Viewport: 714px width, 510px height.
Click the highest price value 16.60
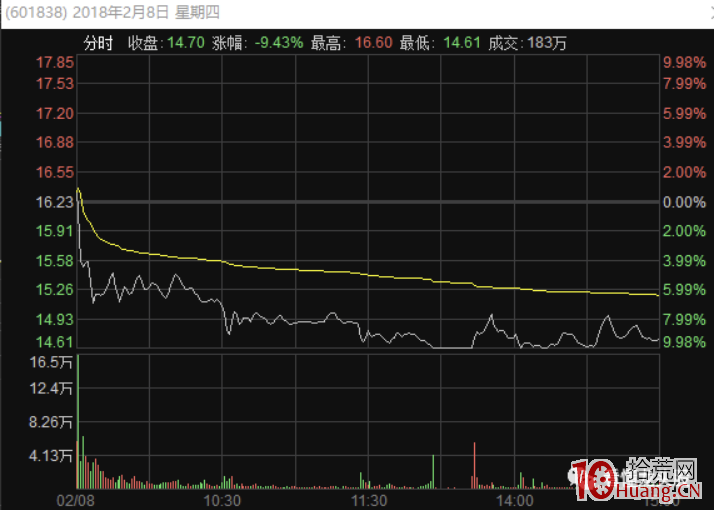tap(373, 43)
